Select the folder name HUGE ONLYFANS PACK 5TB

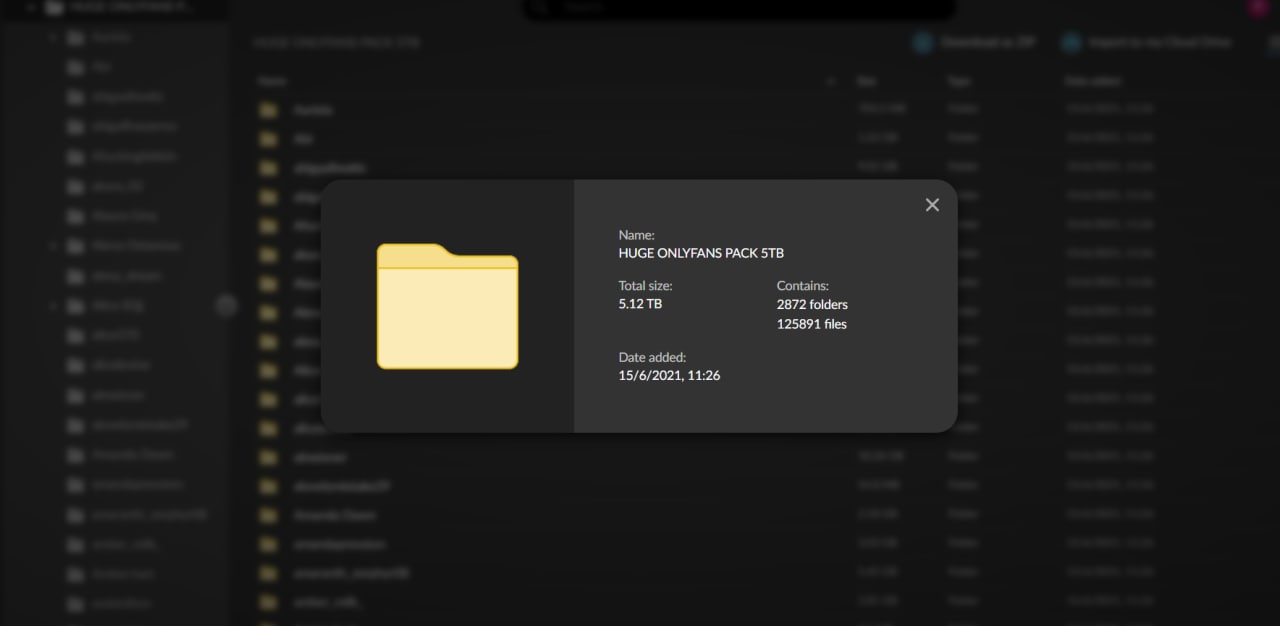click(701, 253)
